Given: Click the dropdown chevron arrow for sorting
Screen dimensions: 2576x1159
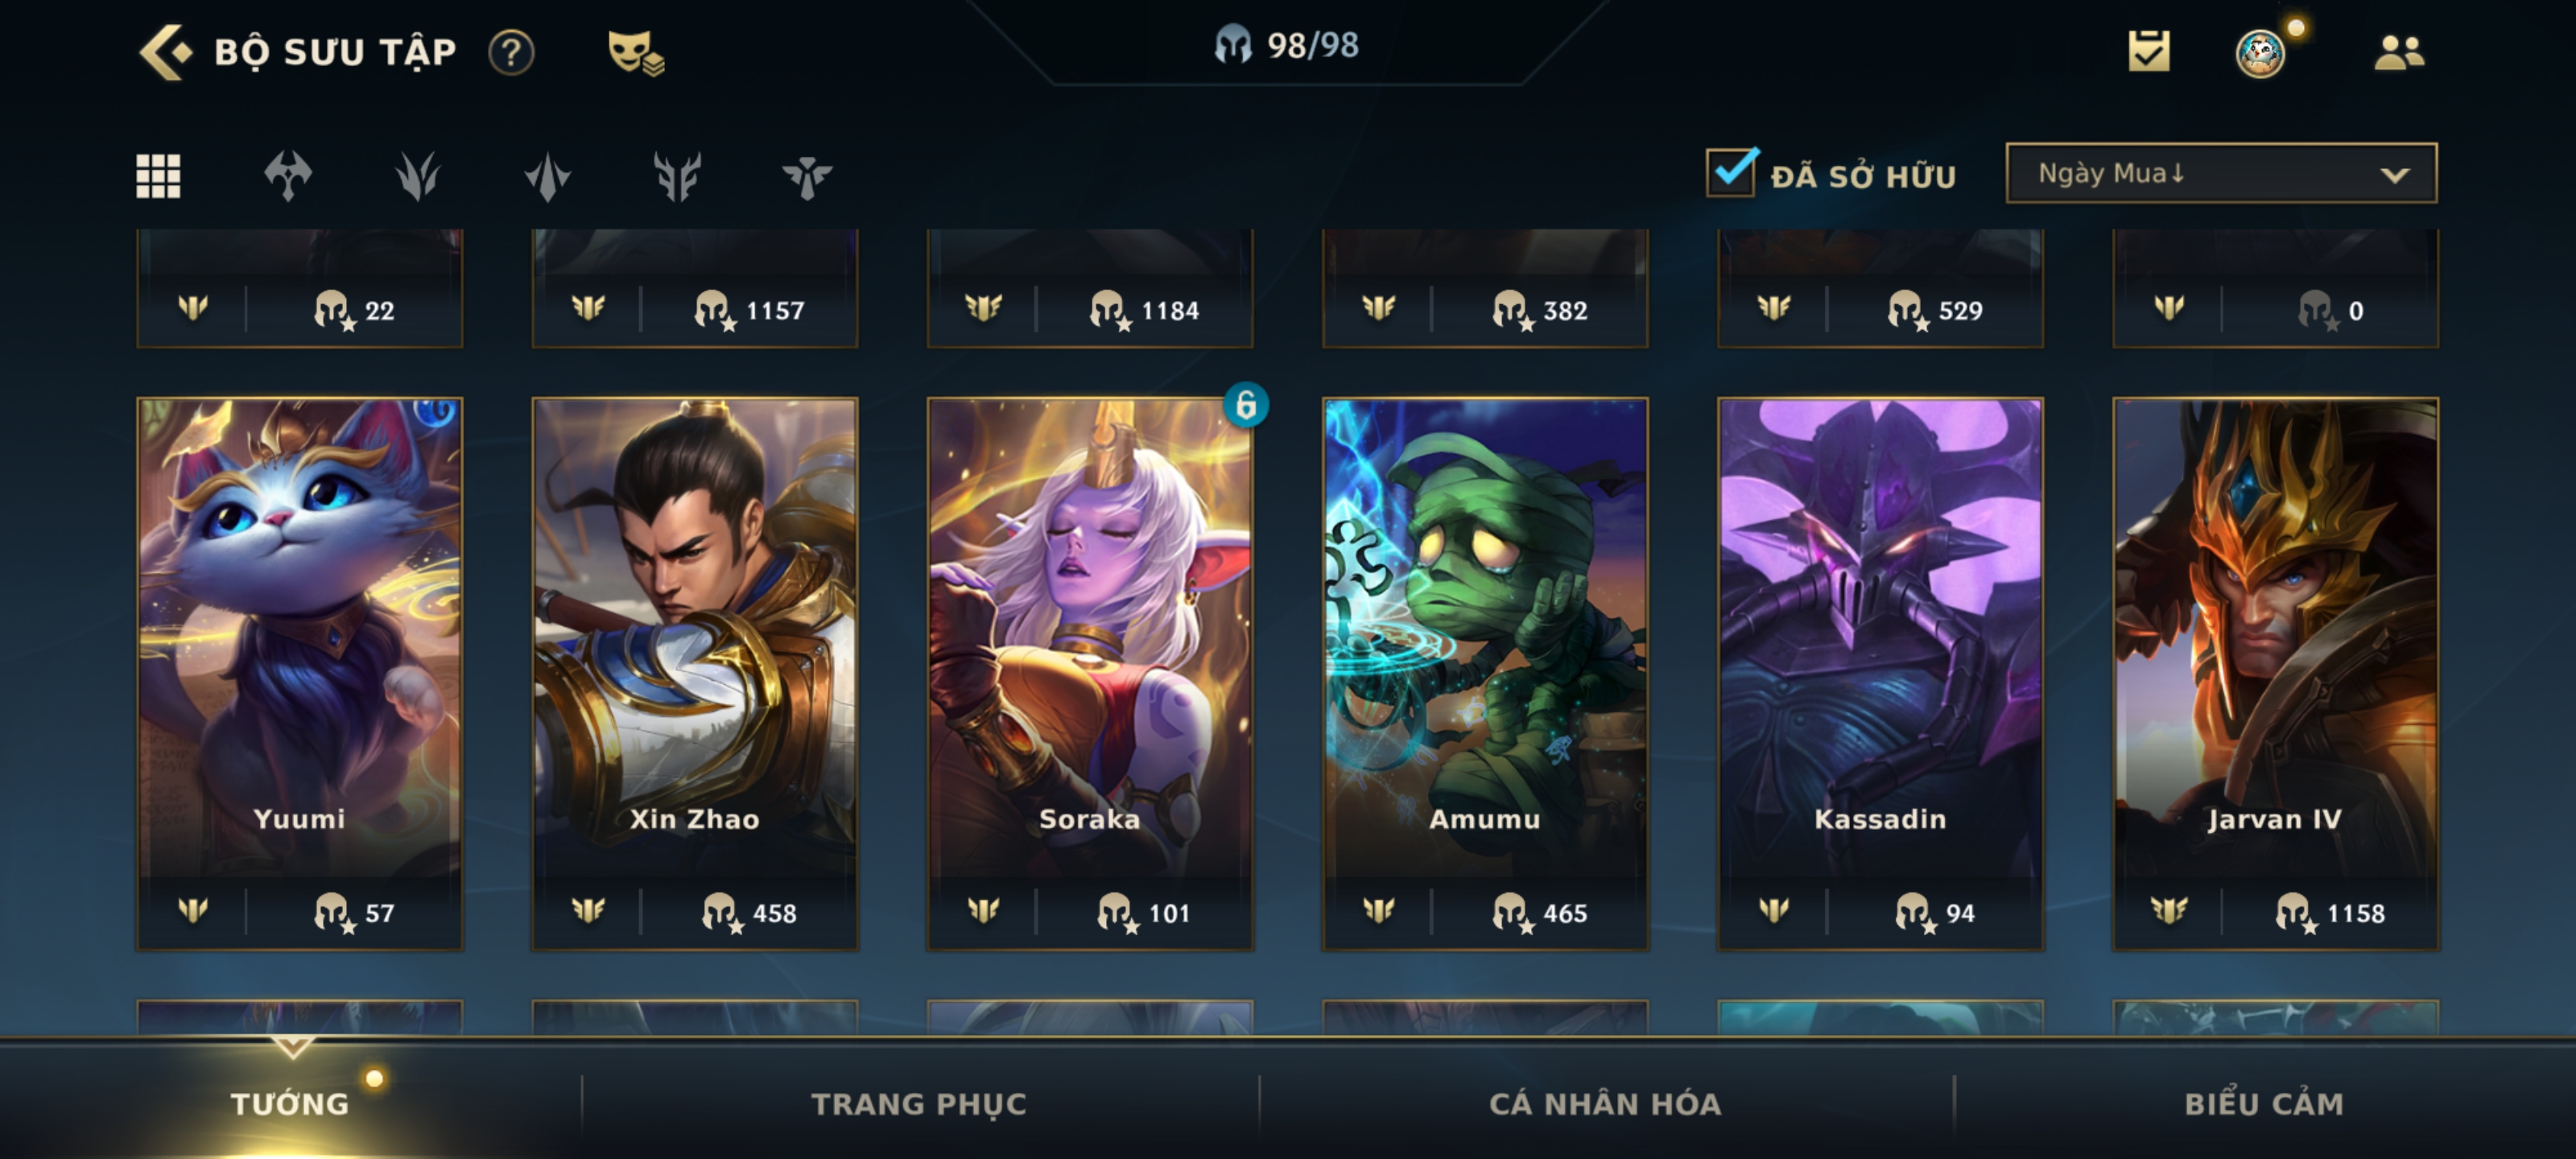Looking at the screenshot, I should pyautogui.click(x=2394, y=175).
